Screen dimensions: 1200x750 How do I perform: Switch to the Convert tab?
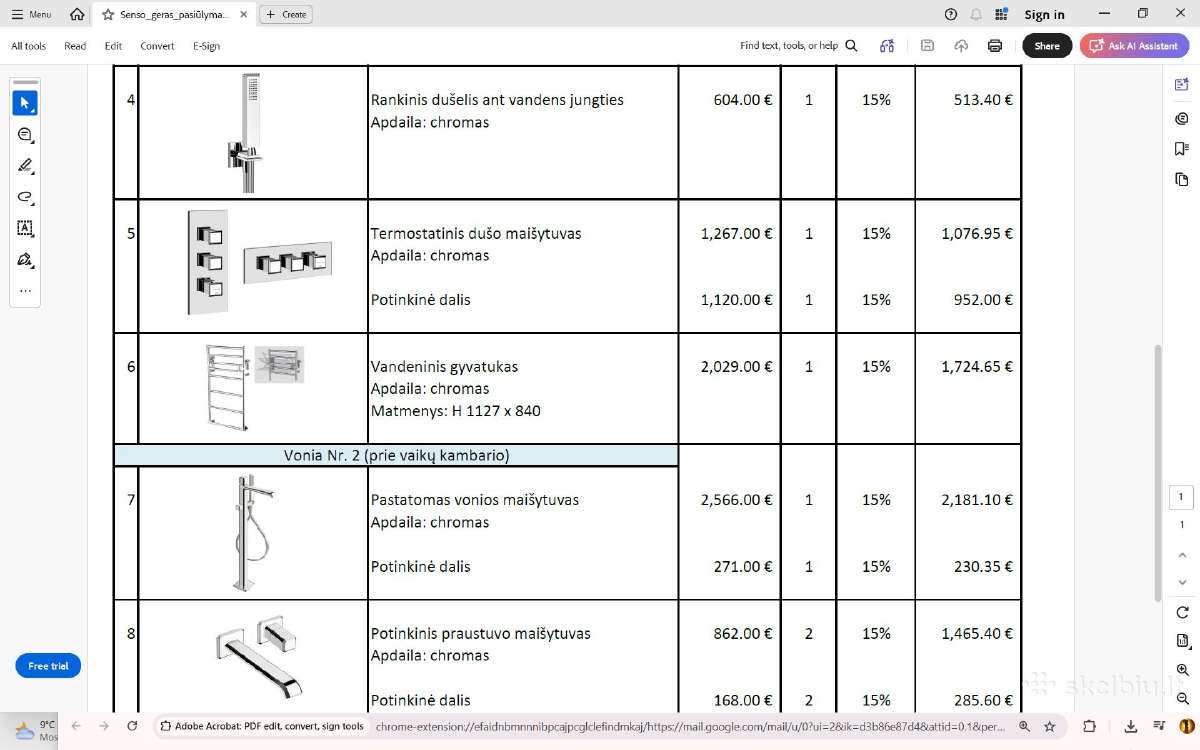(157, 46)
